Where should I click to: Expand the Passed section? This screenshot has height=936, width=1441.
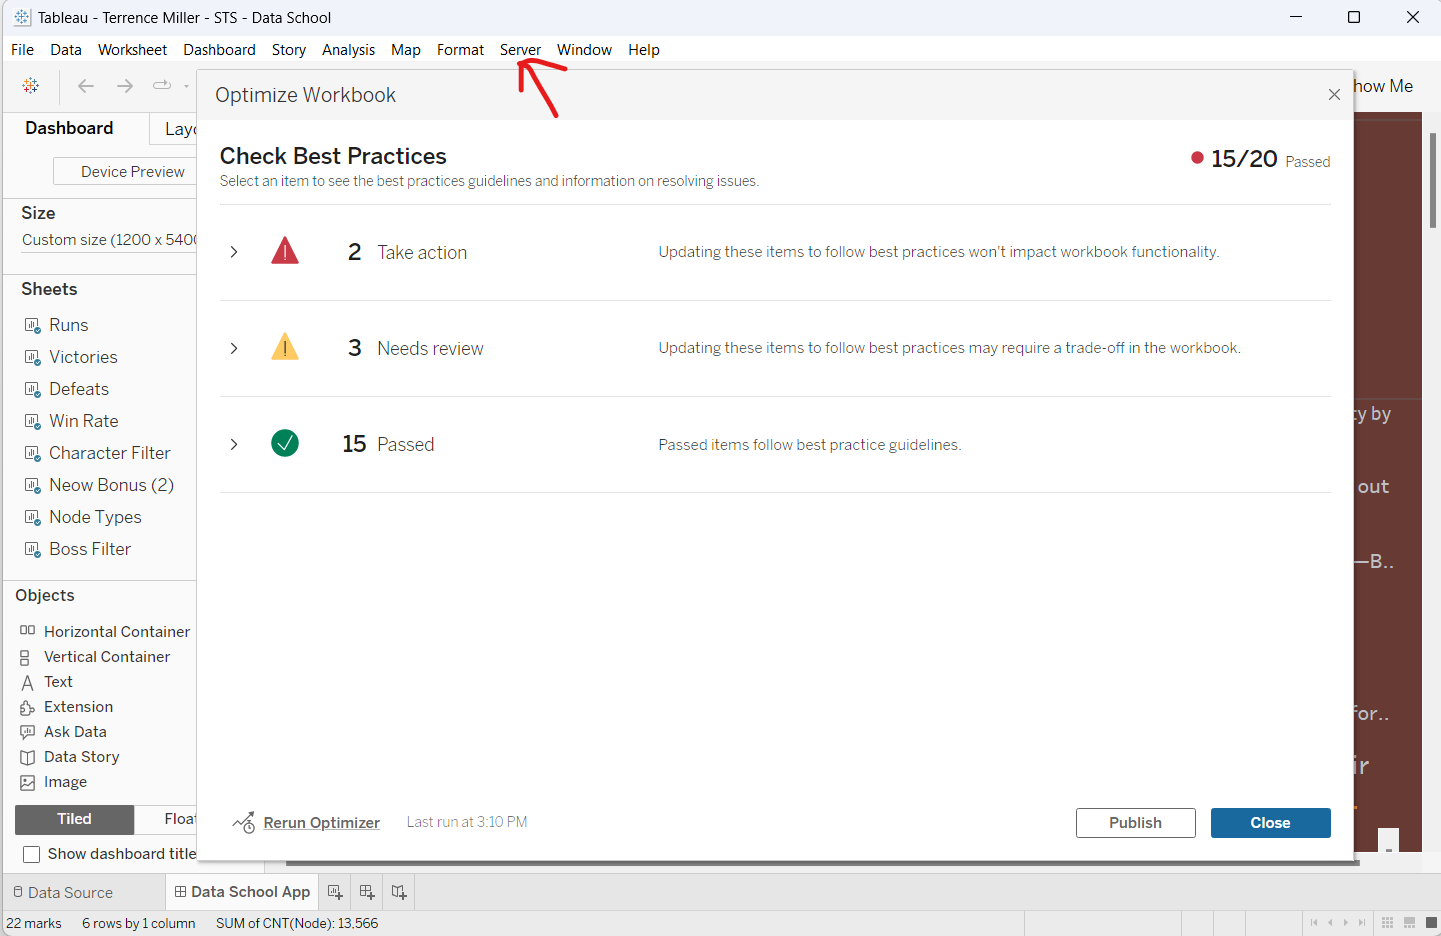pyautogui.click(x=233, y=444)
